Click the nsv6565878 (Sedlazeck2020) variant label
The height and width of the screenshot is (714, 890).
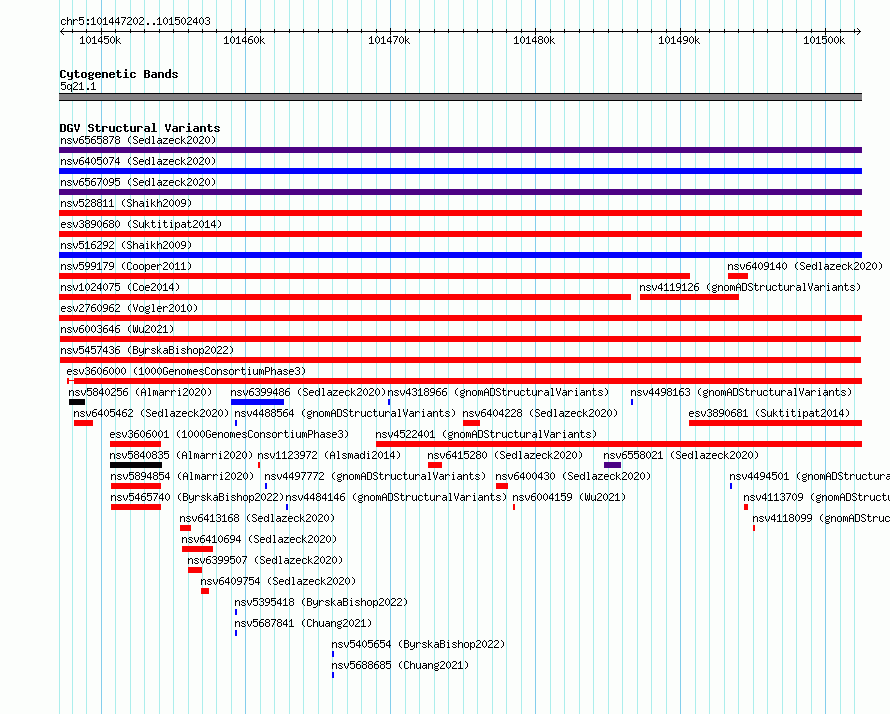pyautogui.click(x=138, y=140)
